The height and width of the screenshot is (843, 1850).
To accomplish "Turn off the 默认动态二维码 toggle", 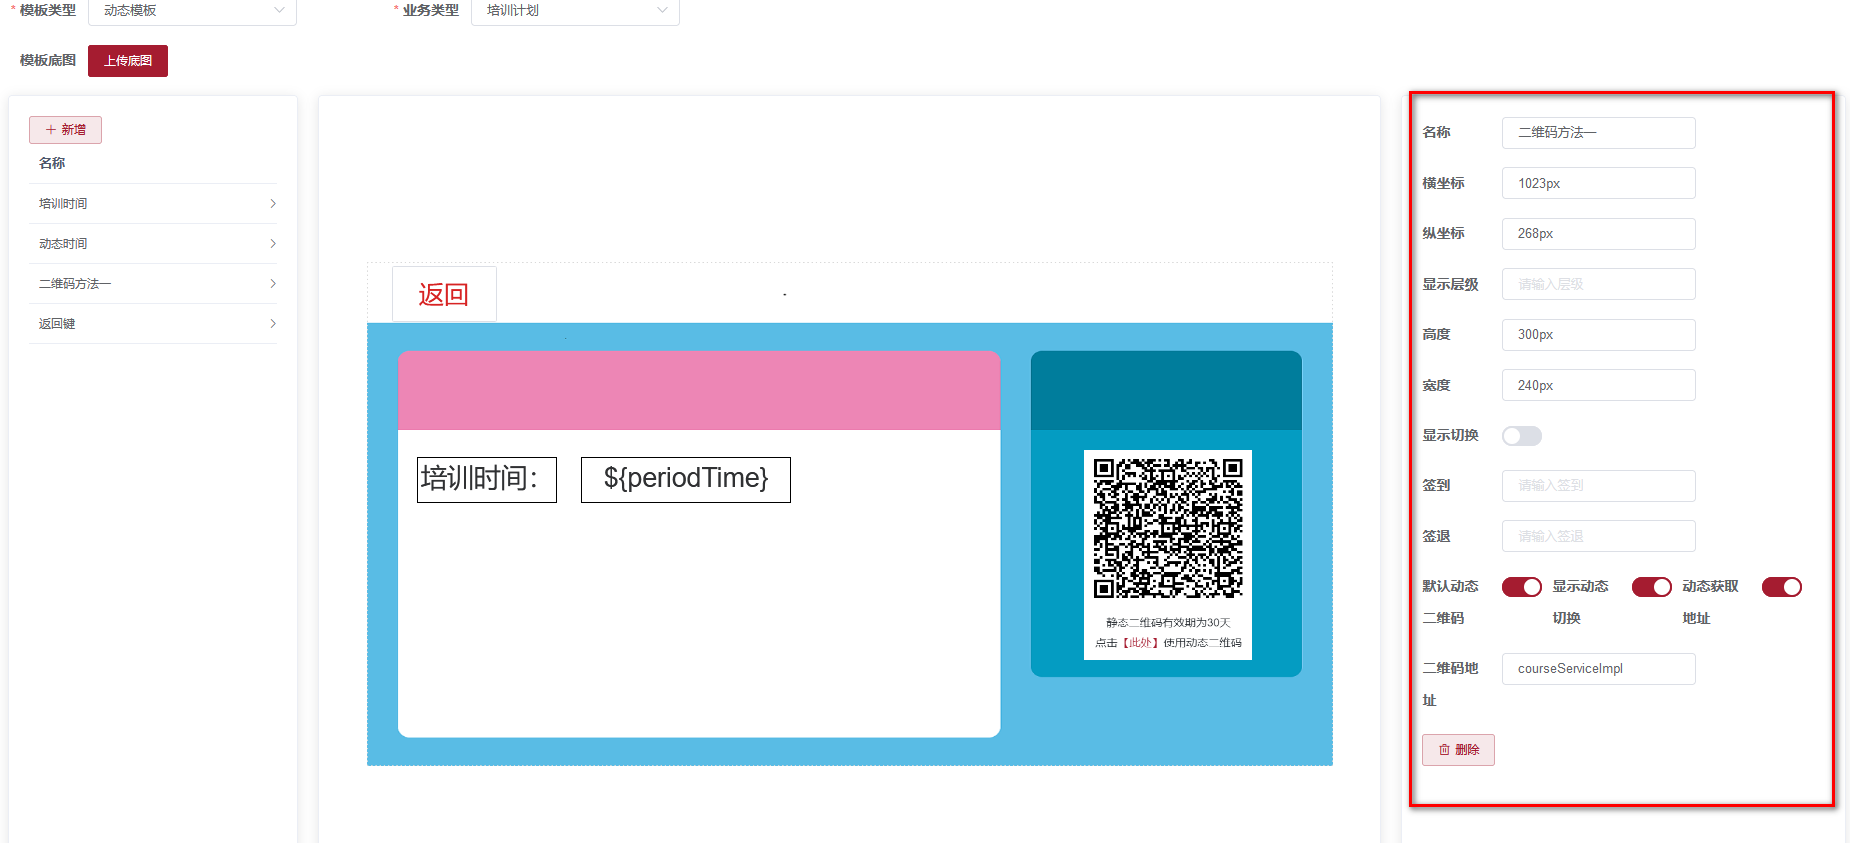I will click(1522, 587).
